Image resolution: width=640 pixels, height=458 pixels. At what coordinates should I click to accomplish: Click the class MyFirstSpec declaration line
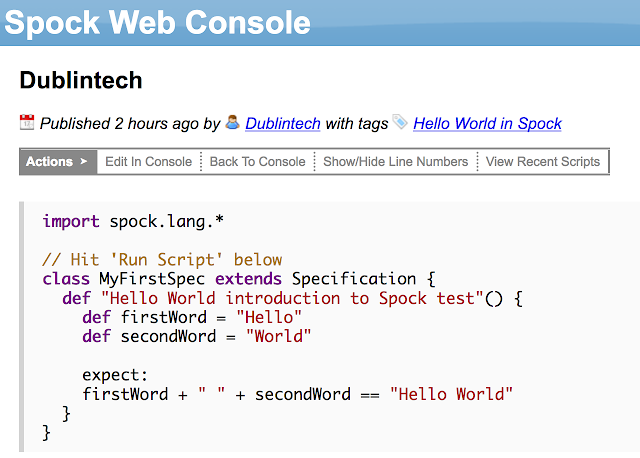(x=239, y=279)
